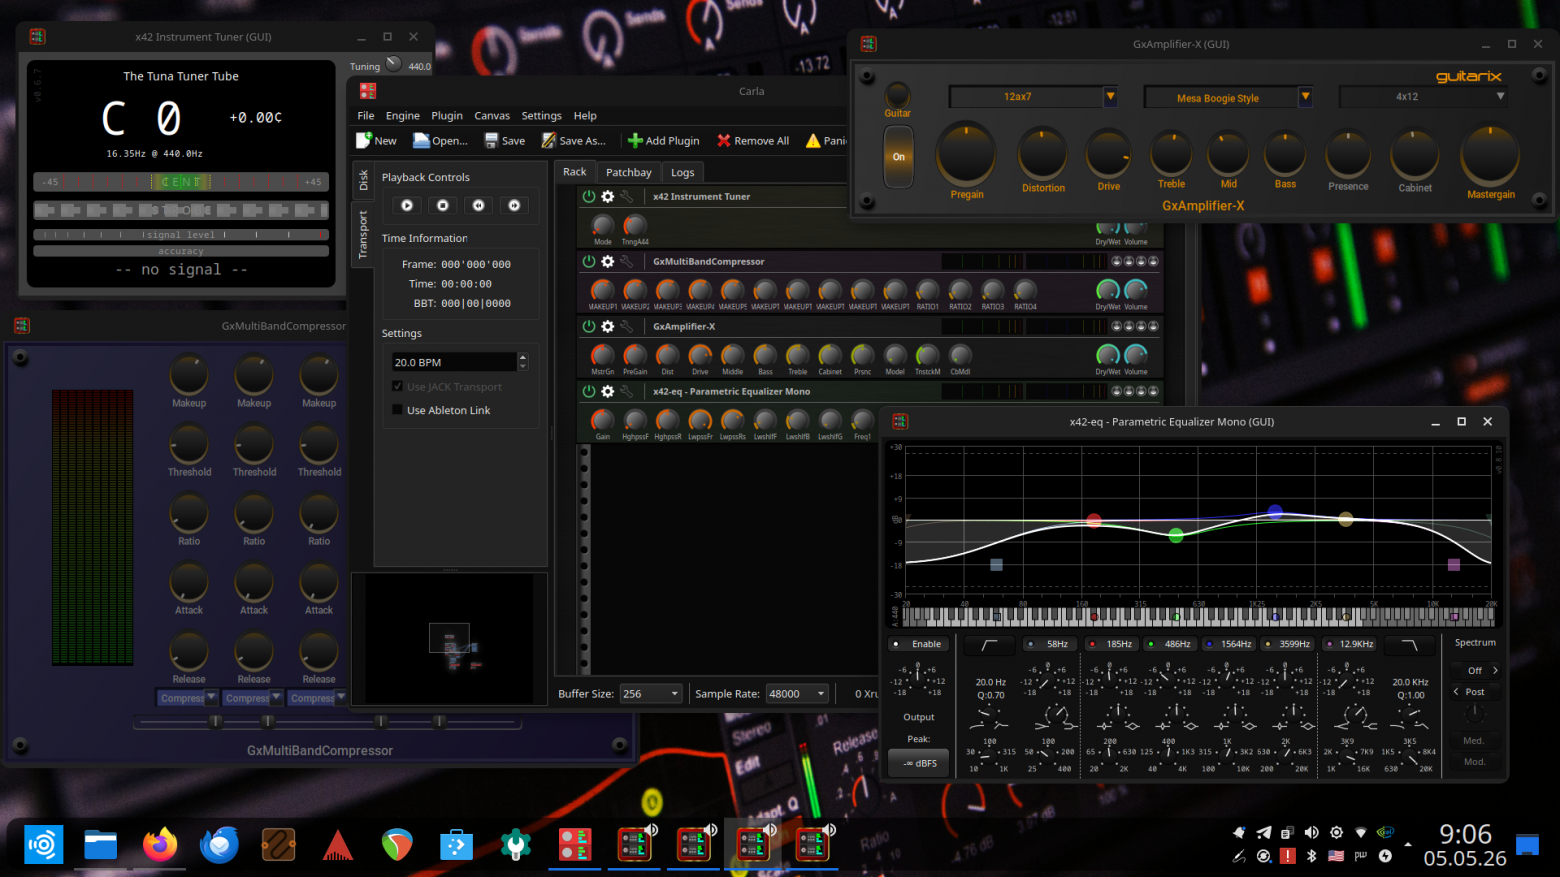
Task: Click the BPM tempo input field
Action: [455, 362]
